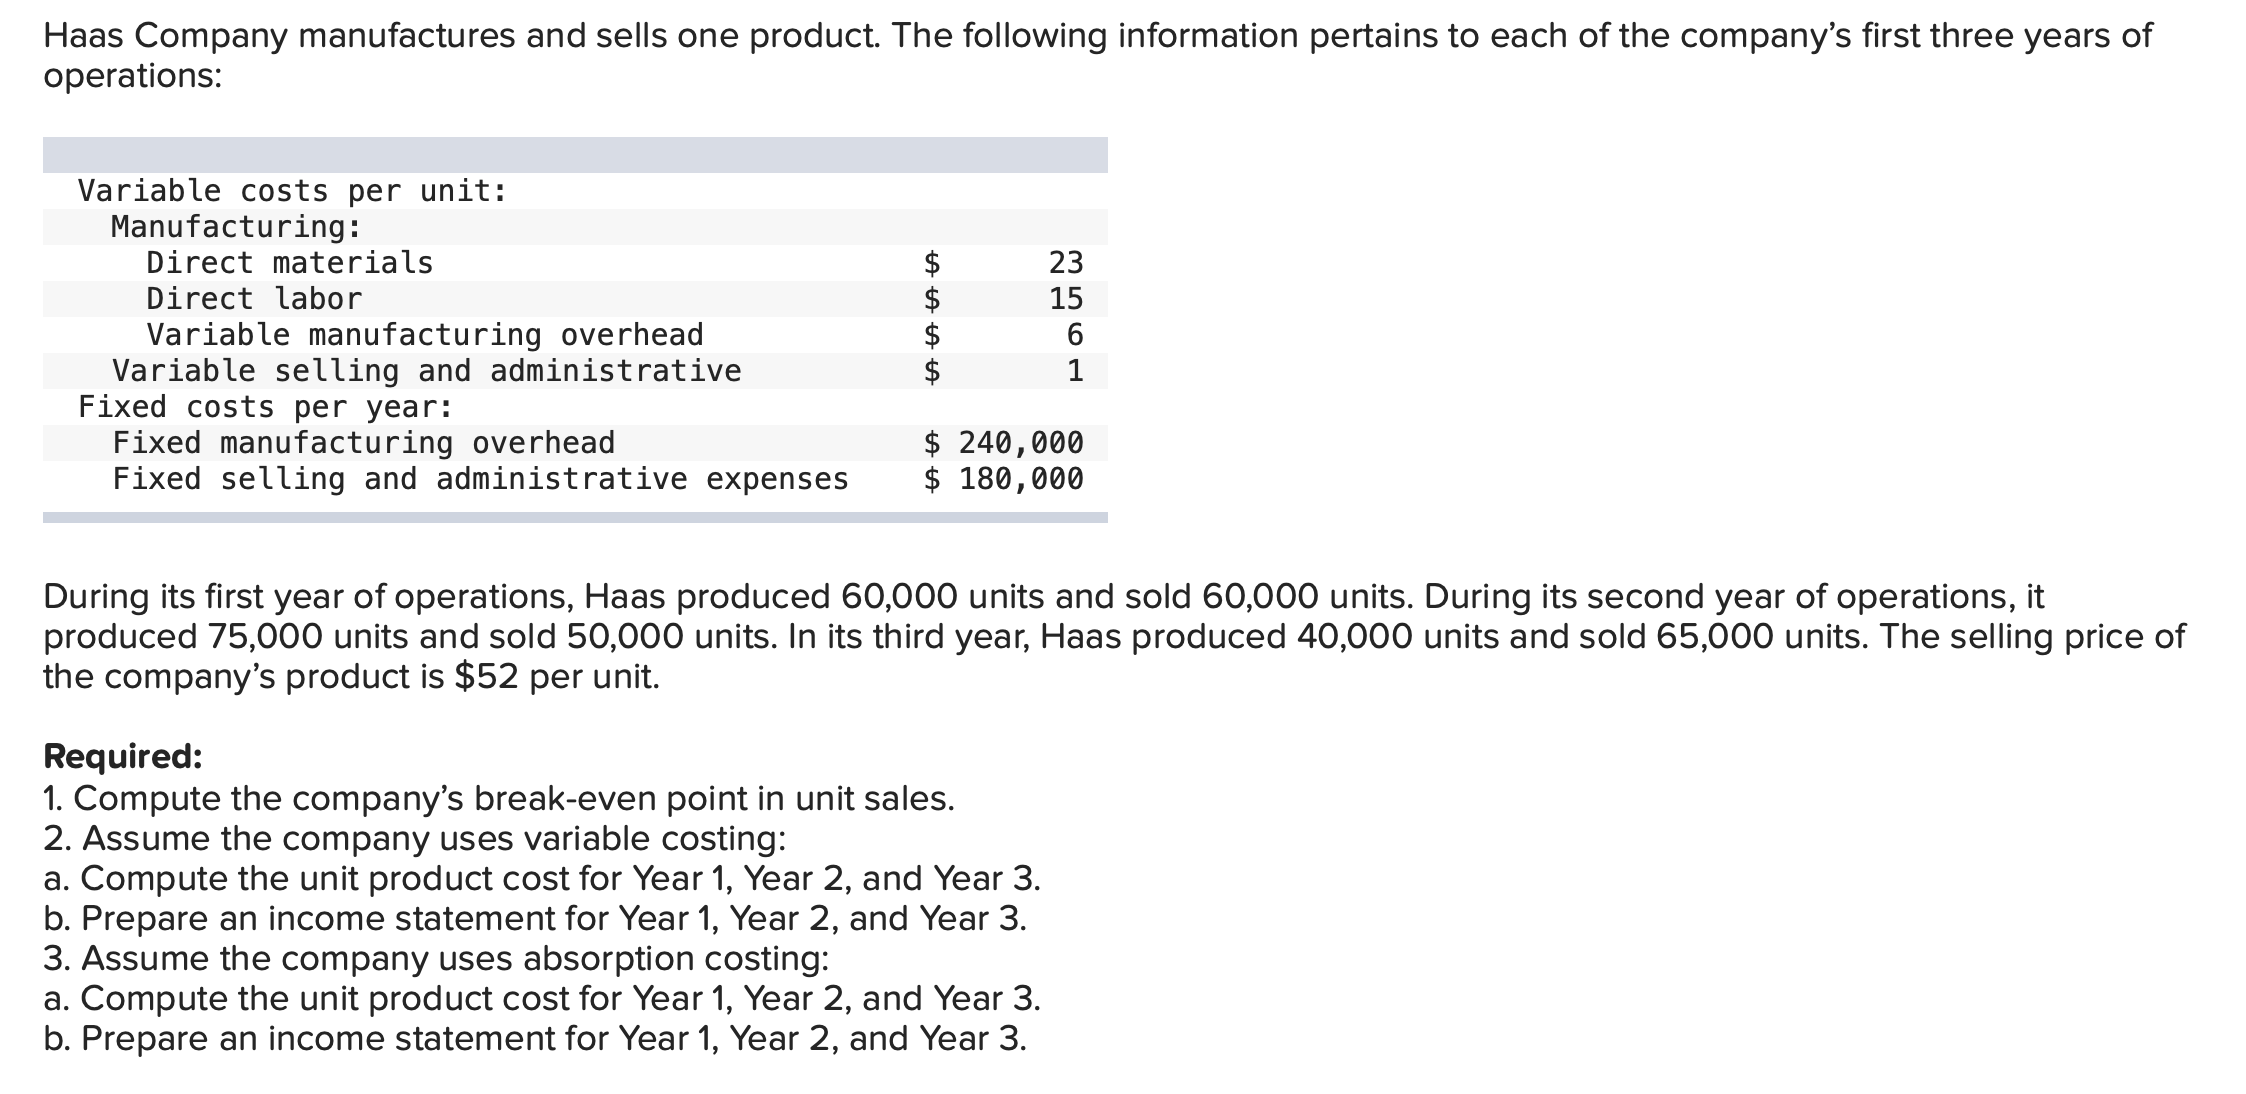Click the bold "Required:" heading
Viewport: 2246px width, 1094px height.
coord(123,757)
